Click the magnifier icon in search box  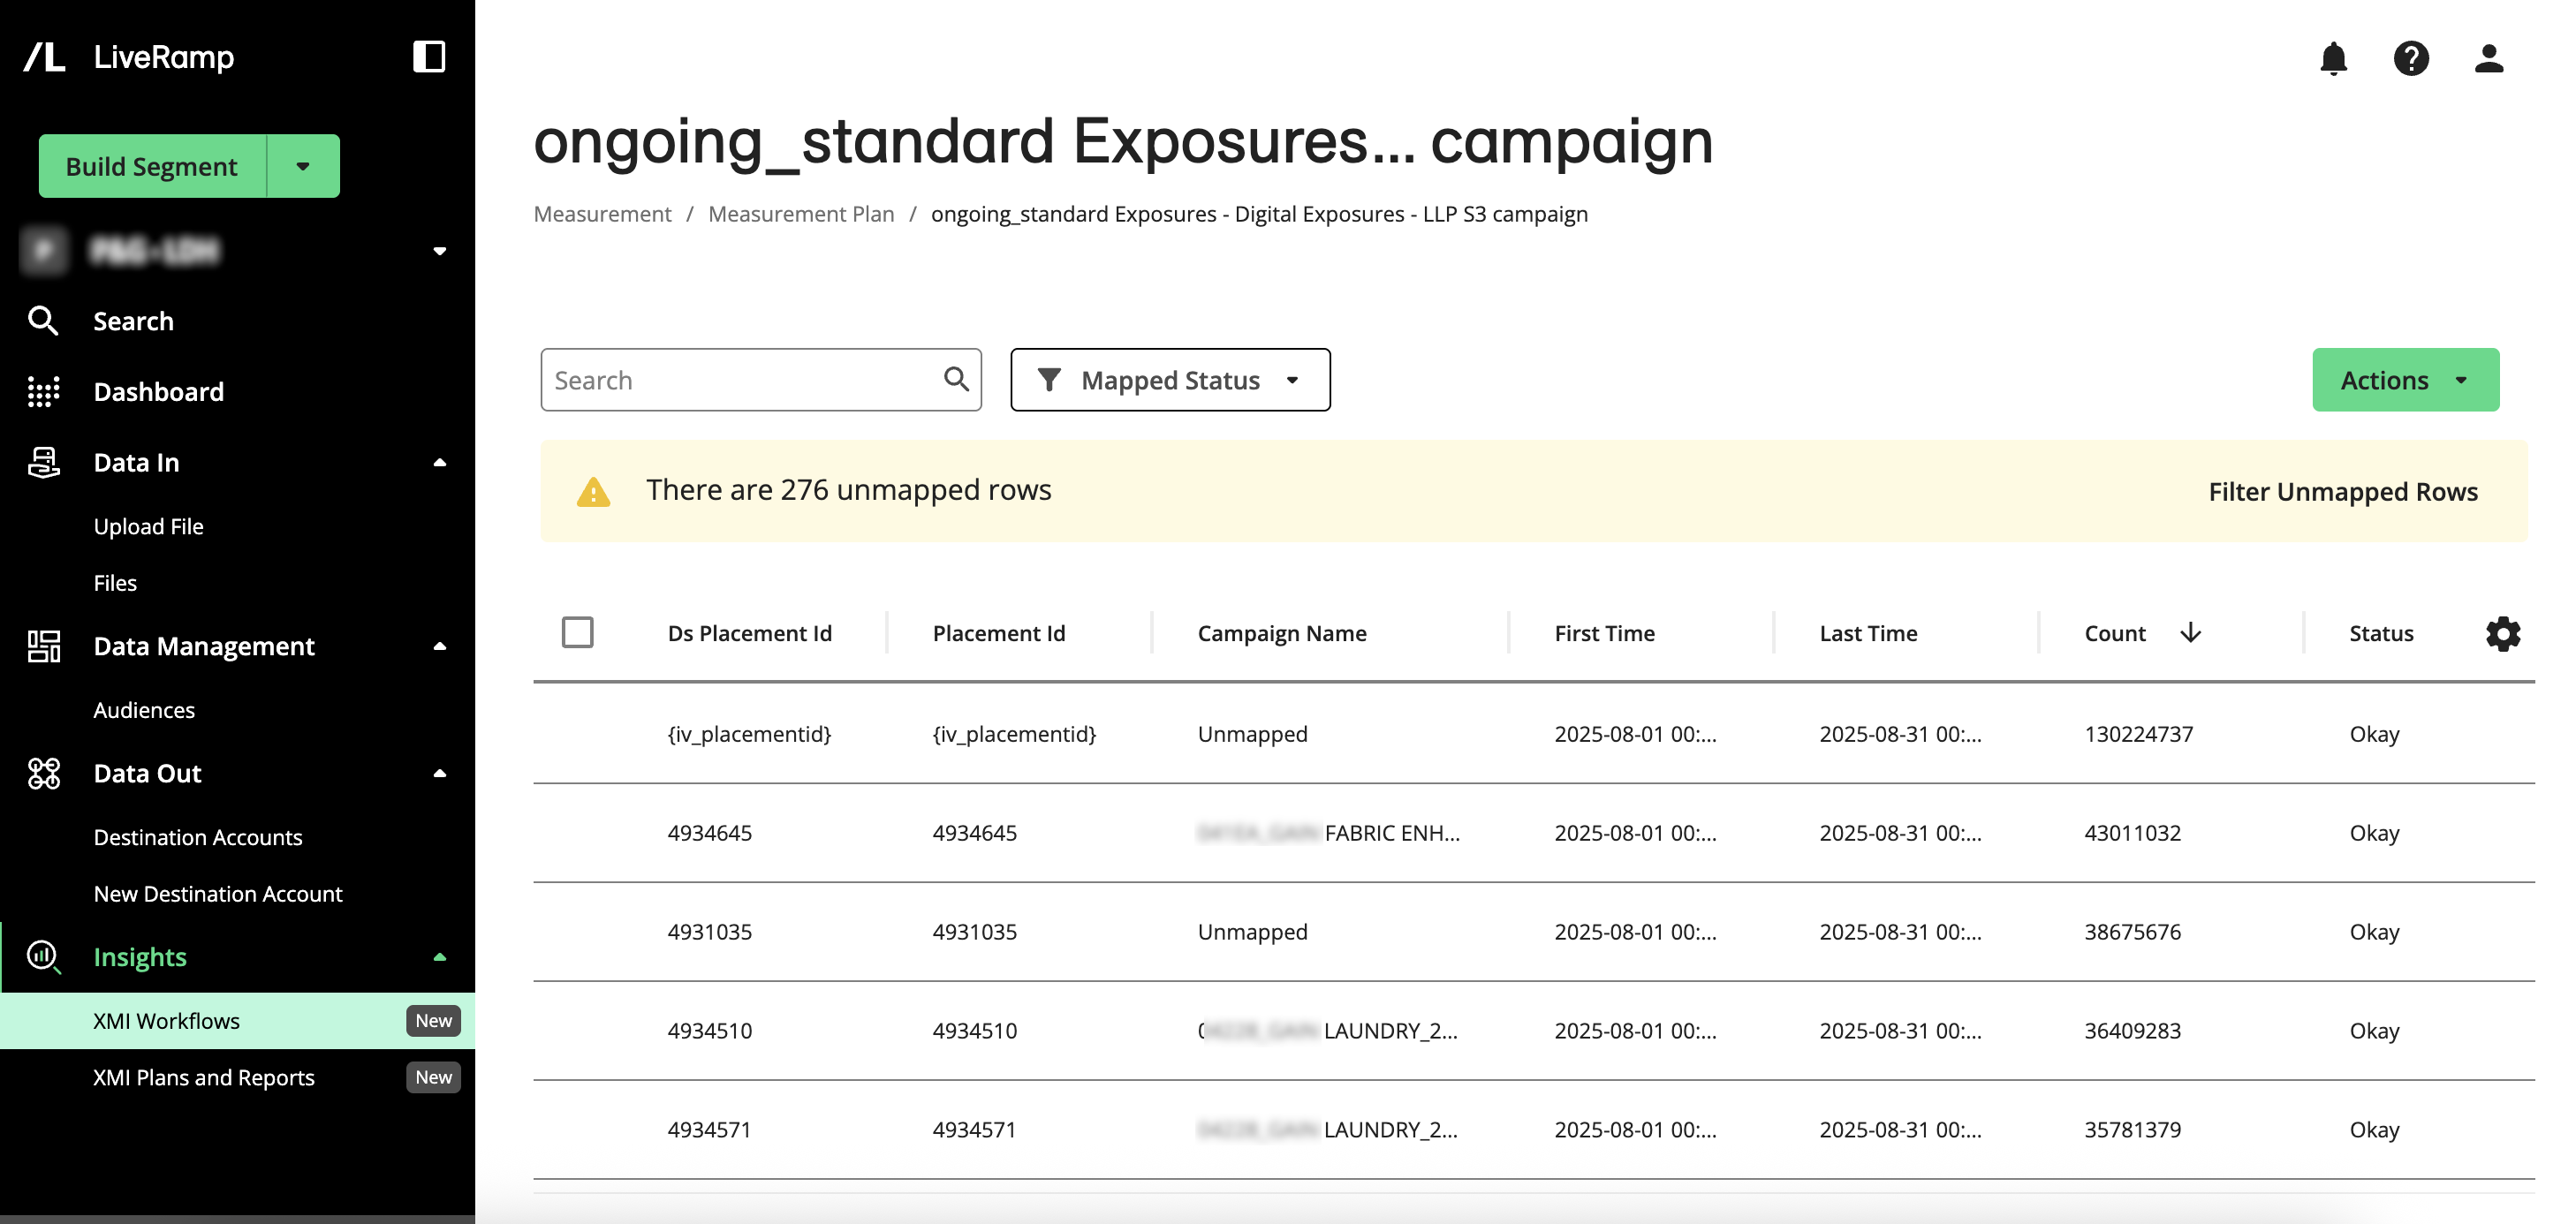tap(956, 379)
